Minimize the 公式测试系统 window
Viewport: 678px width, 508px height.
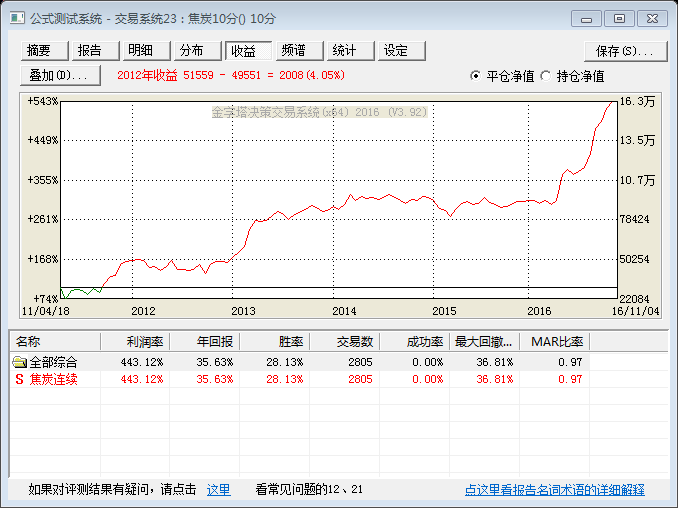point(586,19)
